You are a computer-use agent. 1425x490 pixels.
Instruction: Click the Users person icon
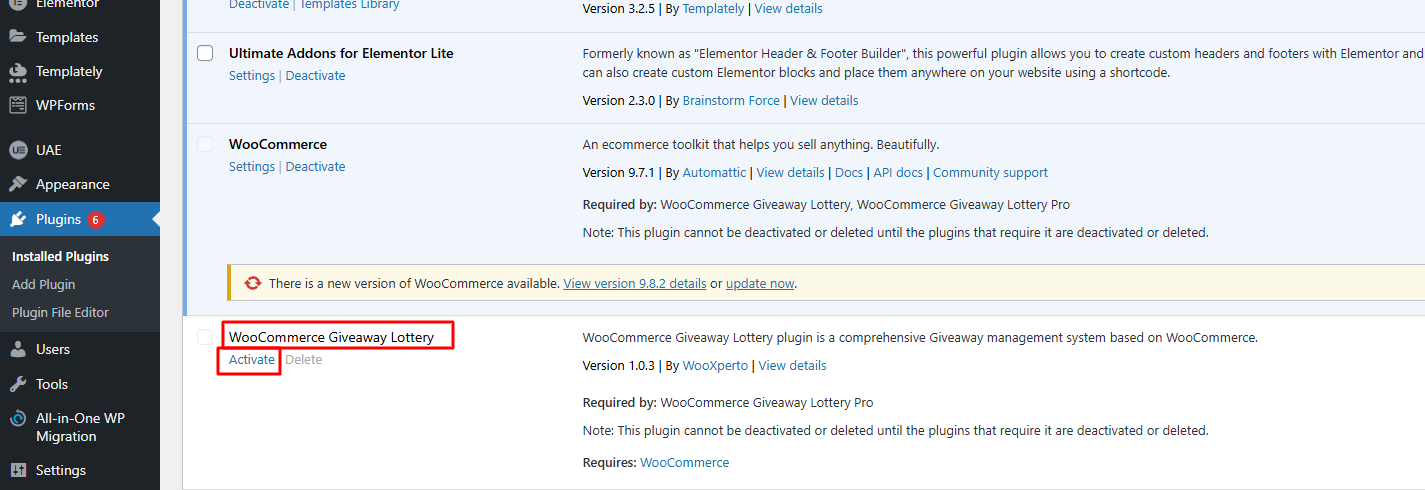coord(17,349)
